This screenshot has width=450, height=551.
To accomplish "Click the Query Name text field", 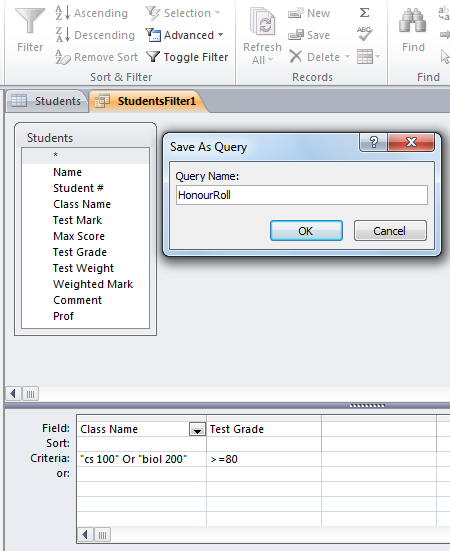I will coord(302,195).
